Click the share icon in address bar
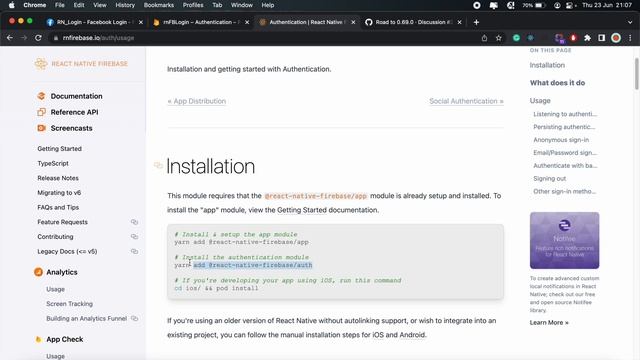This screenshot has height=360, width=640. click(x=484, y=38)
